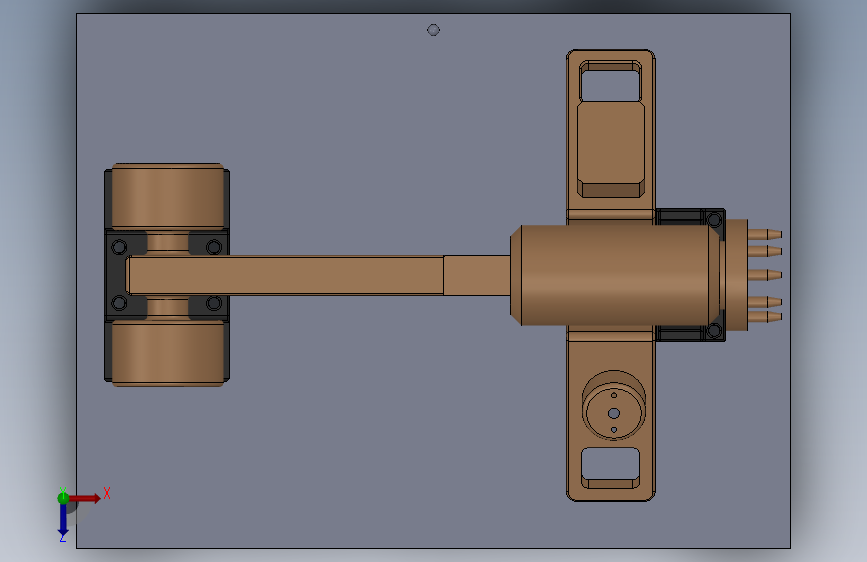
Task: Select the lower bolt on the black right mount
Action: point(714,331)
